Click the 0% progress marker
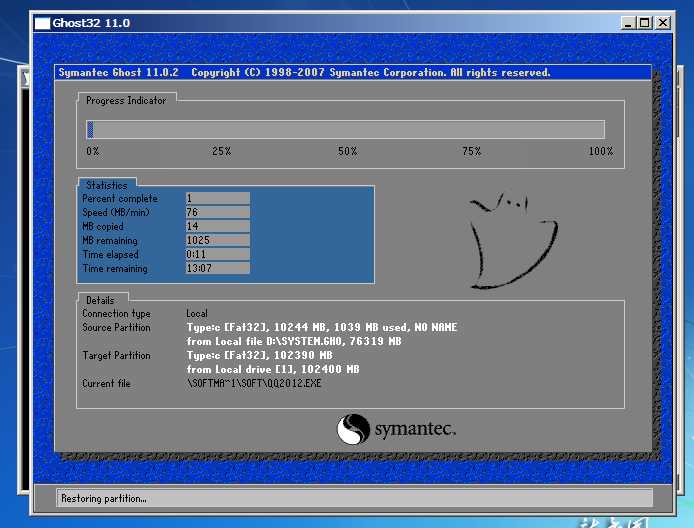 93,151
